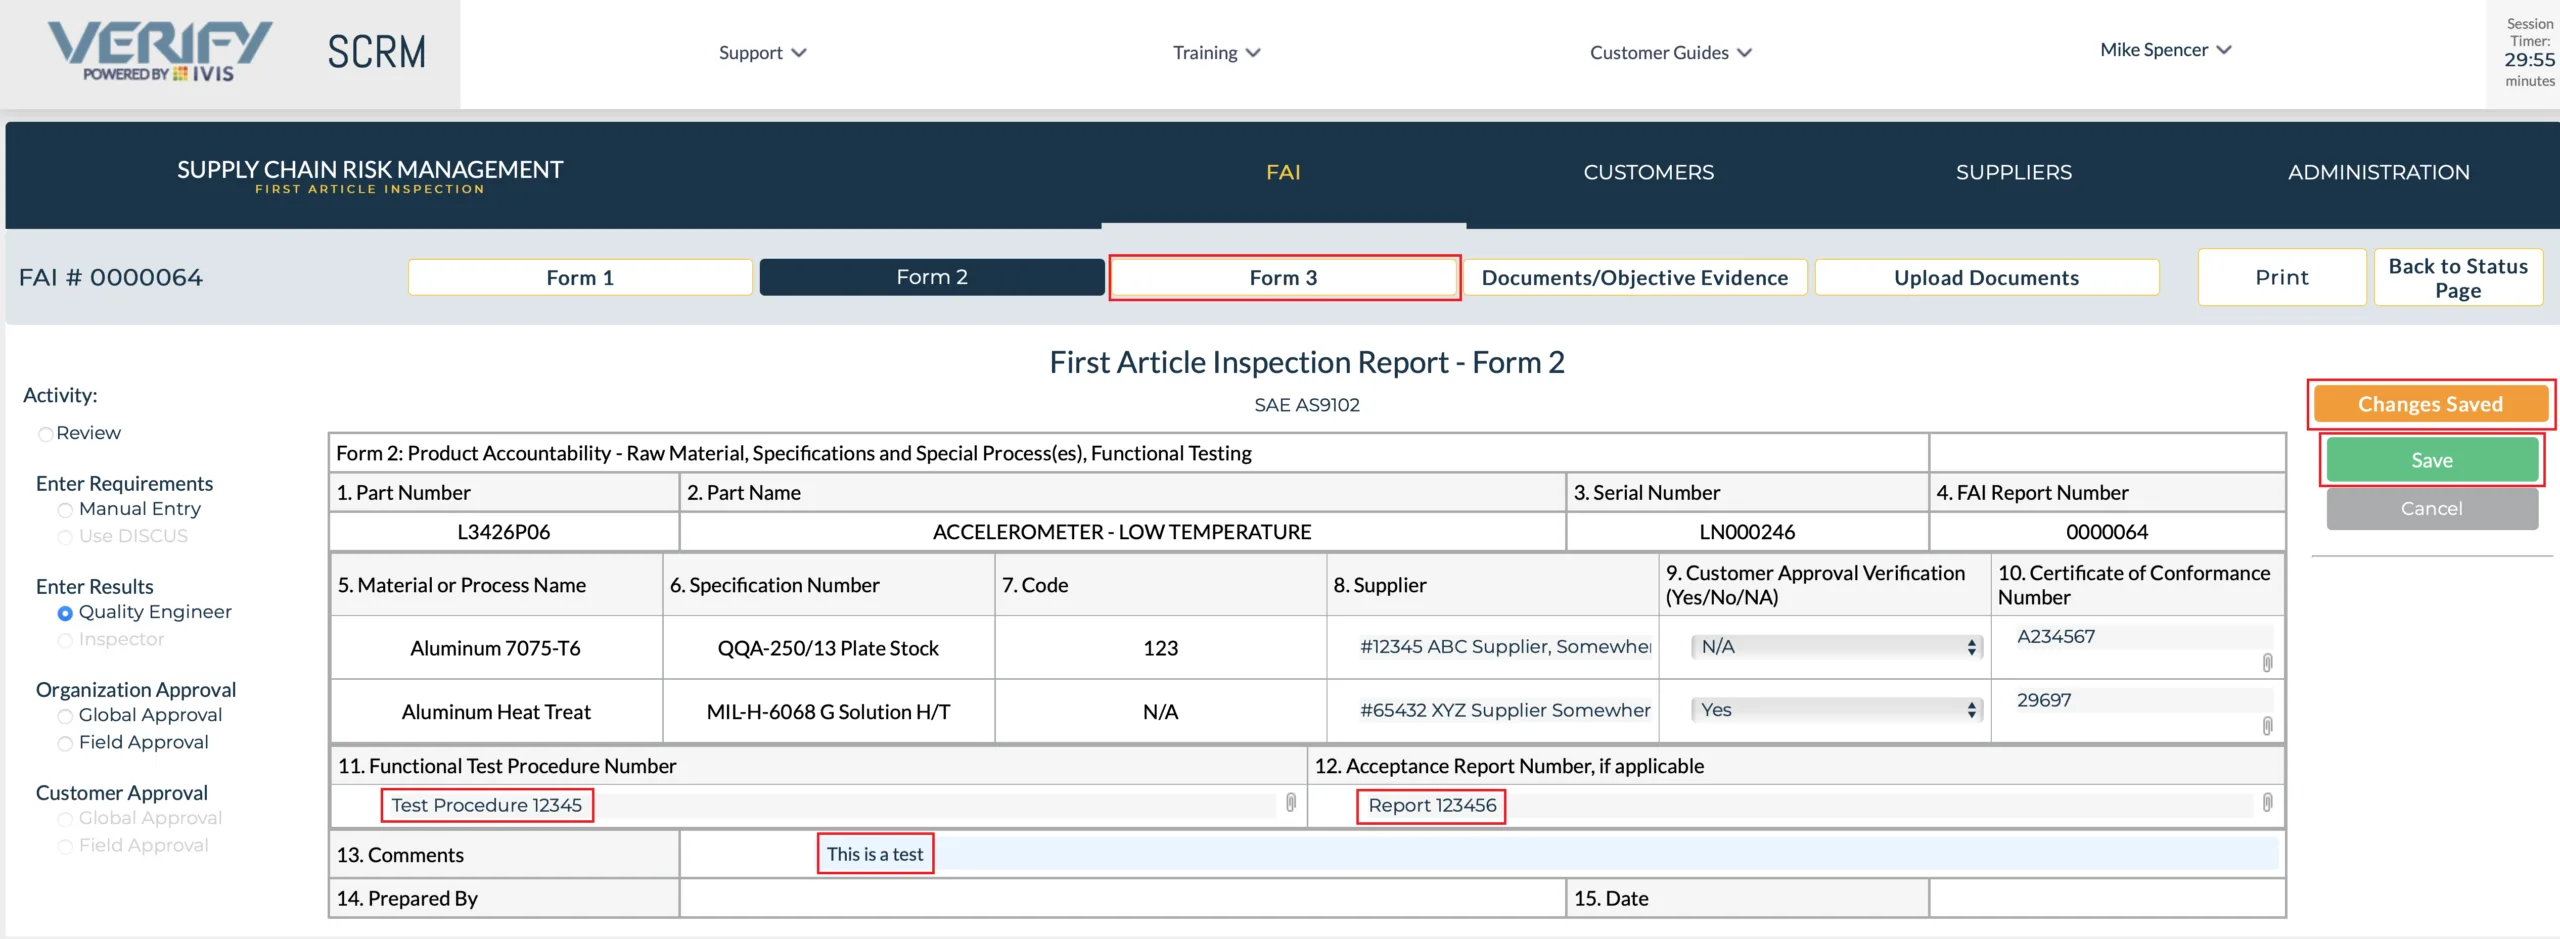Click Back to Status Page button
The height and width of the screenshot is (939, 2560).
[x=2458, y=277]
